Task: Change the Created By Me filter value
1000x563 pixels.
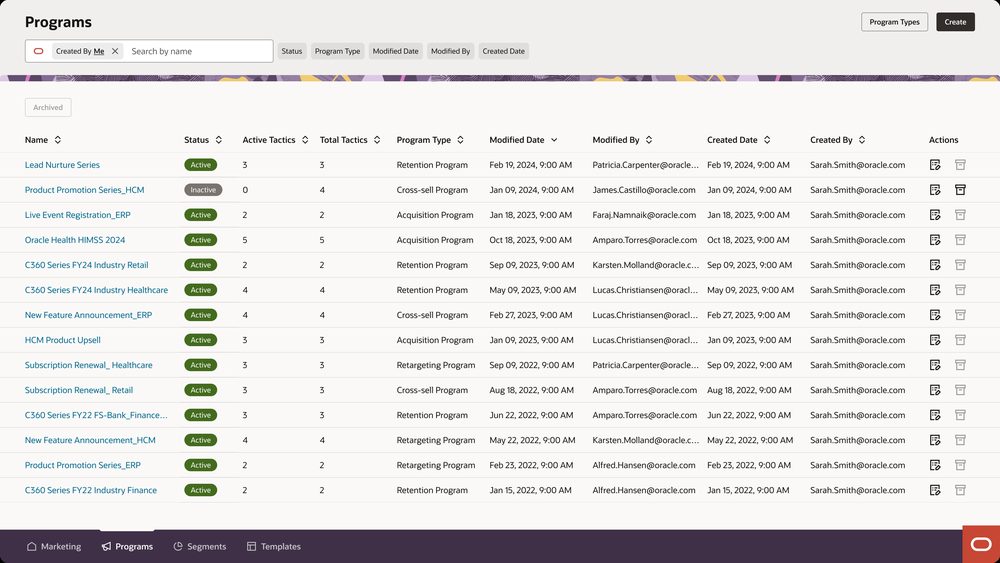Action: (99, 51)
